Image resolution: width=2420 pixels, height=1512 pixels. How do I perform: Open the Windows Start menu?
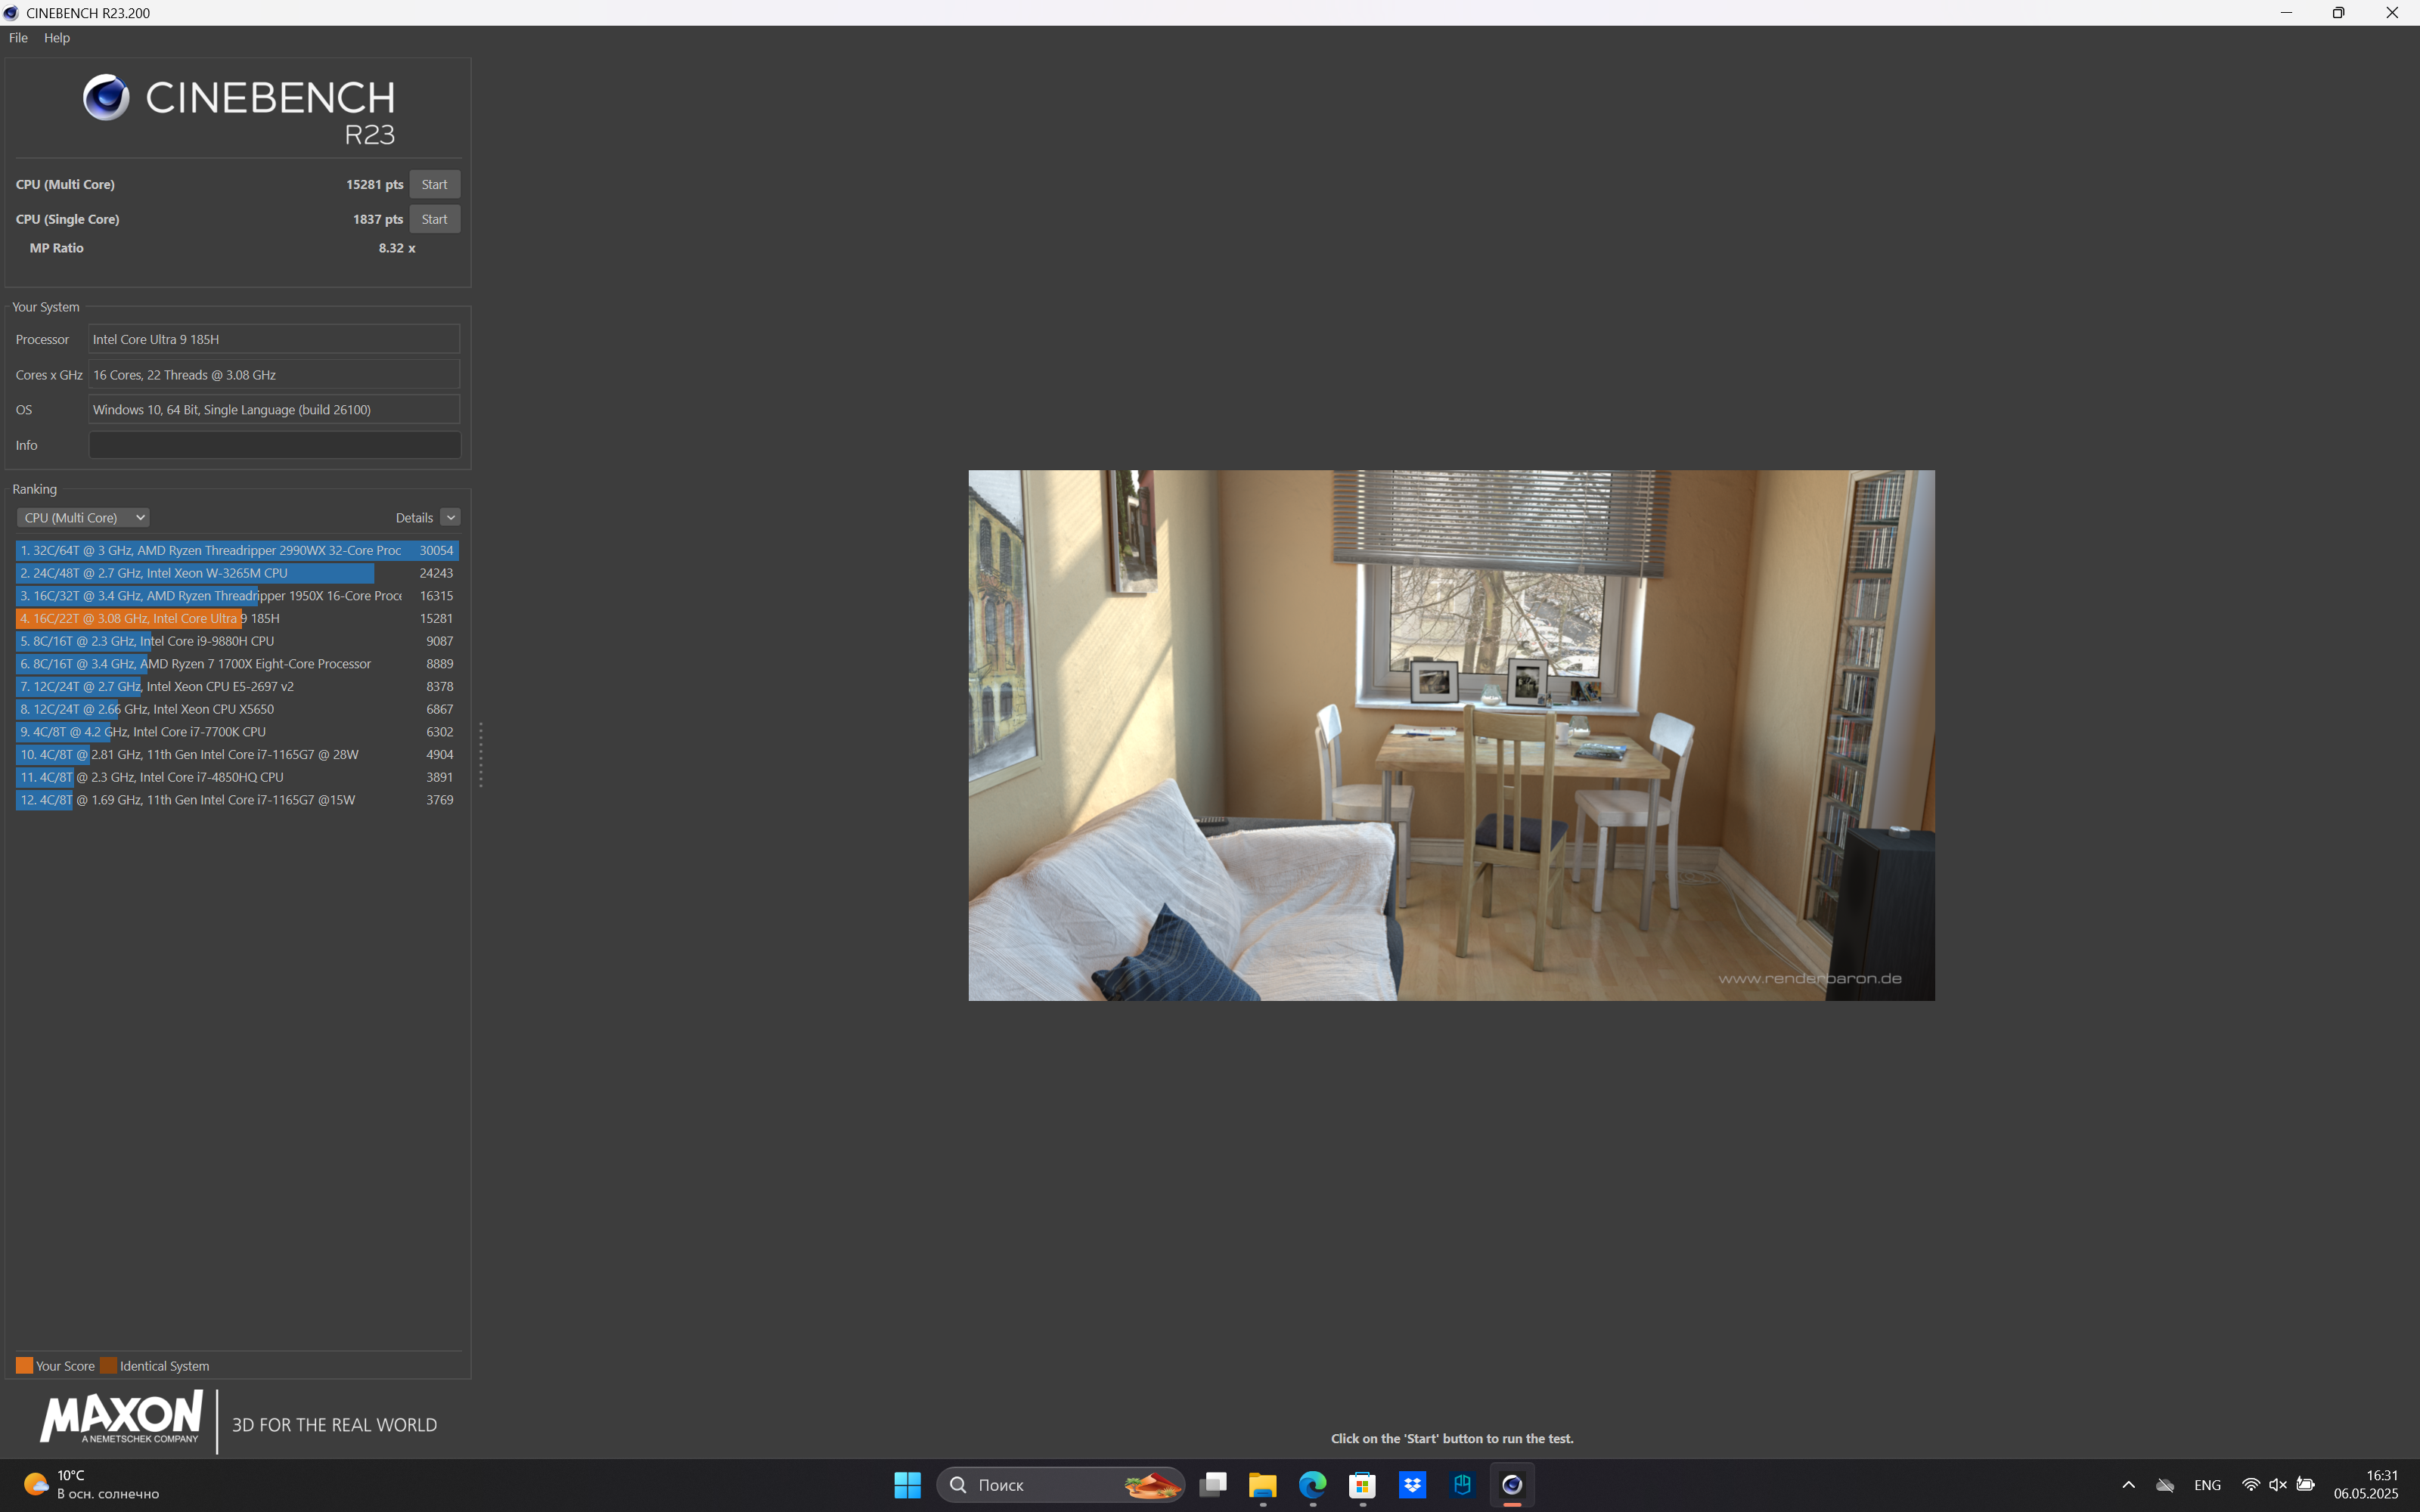click(x=907, y=1485)
